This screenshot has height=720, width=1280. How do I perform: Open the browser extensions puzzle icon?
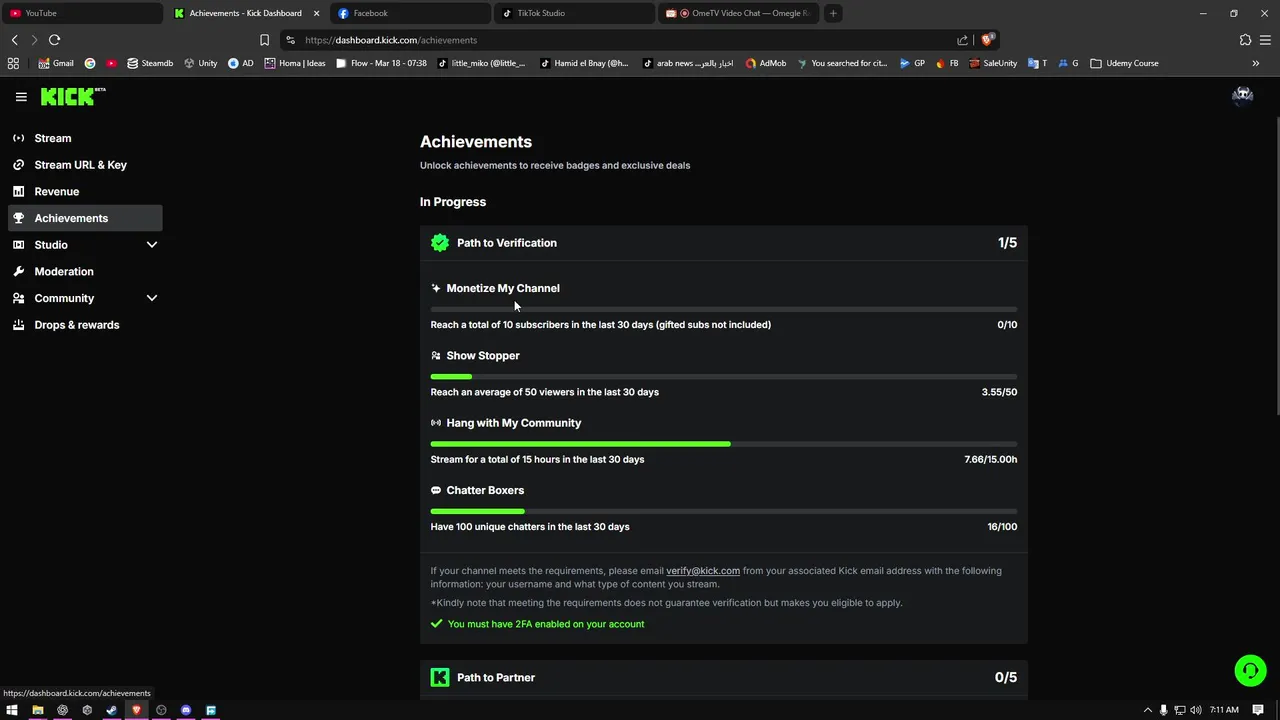coord(1245,40)
